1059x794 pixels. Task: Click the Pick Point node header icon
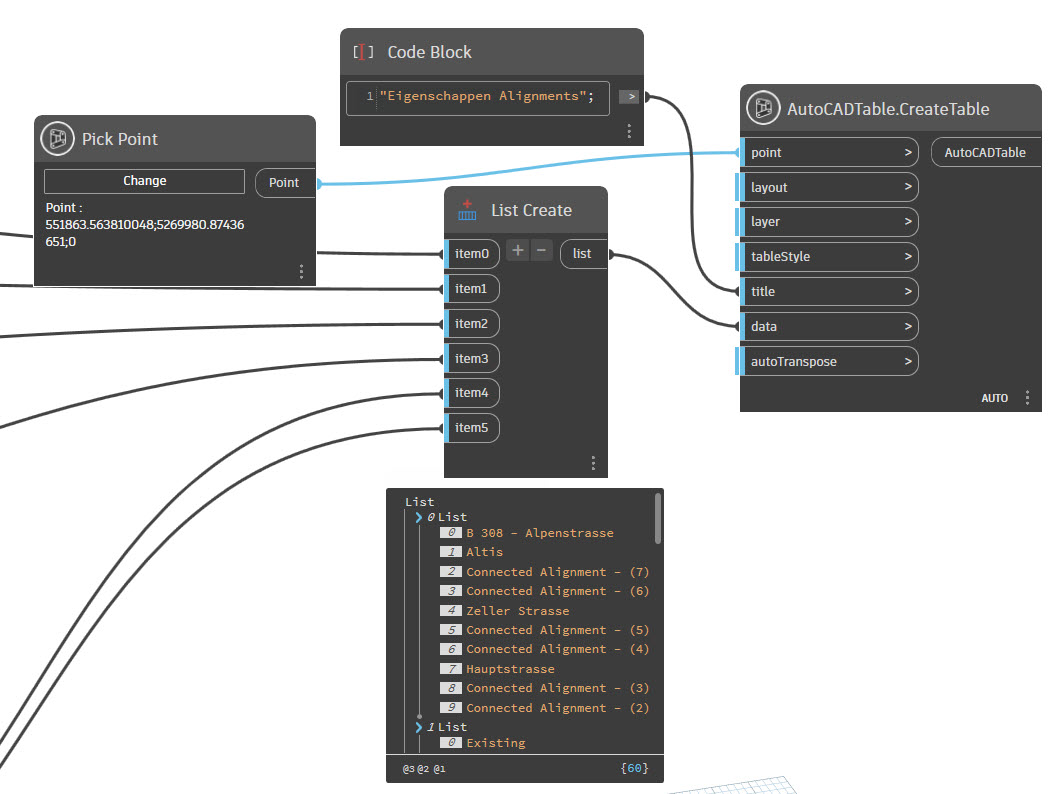click(57, 139)
